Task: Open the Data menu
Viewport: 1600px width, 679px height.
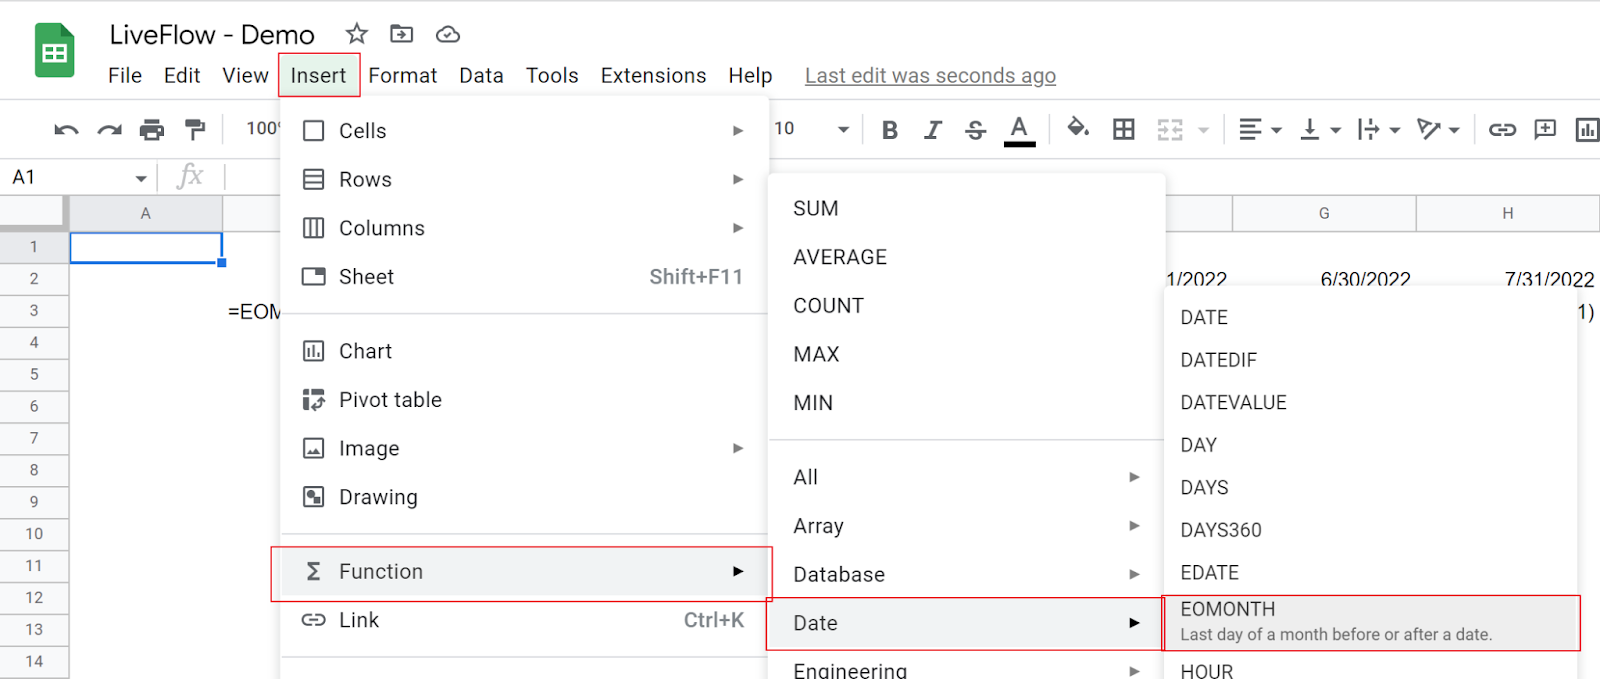Action: 481,75
